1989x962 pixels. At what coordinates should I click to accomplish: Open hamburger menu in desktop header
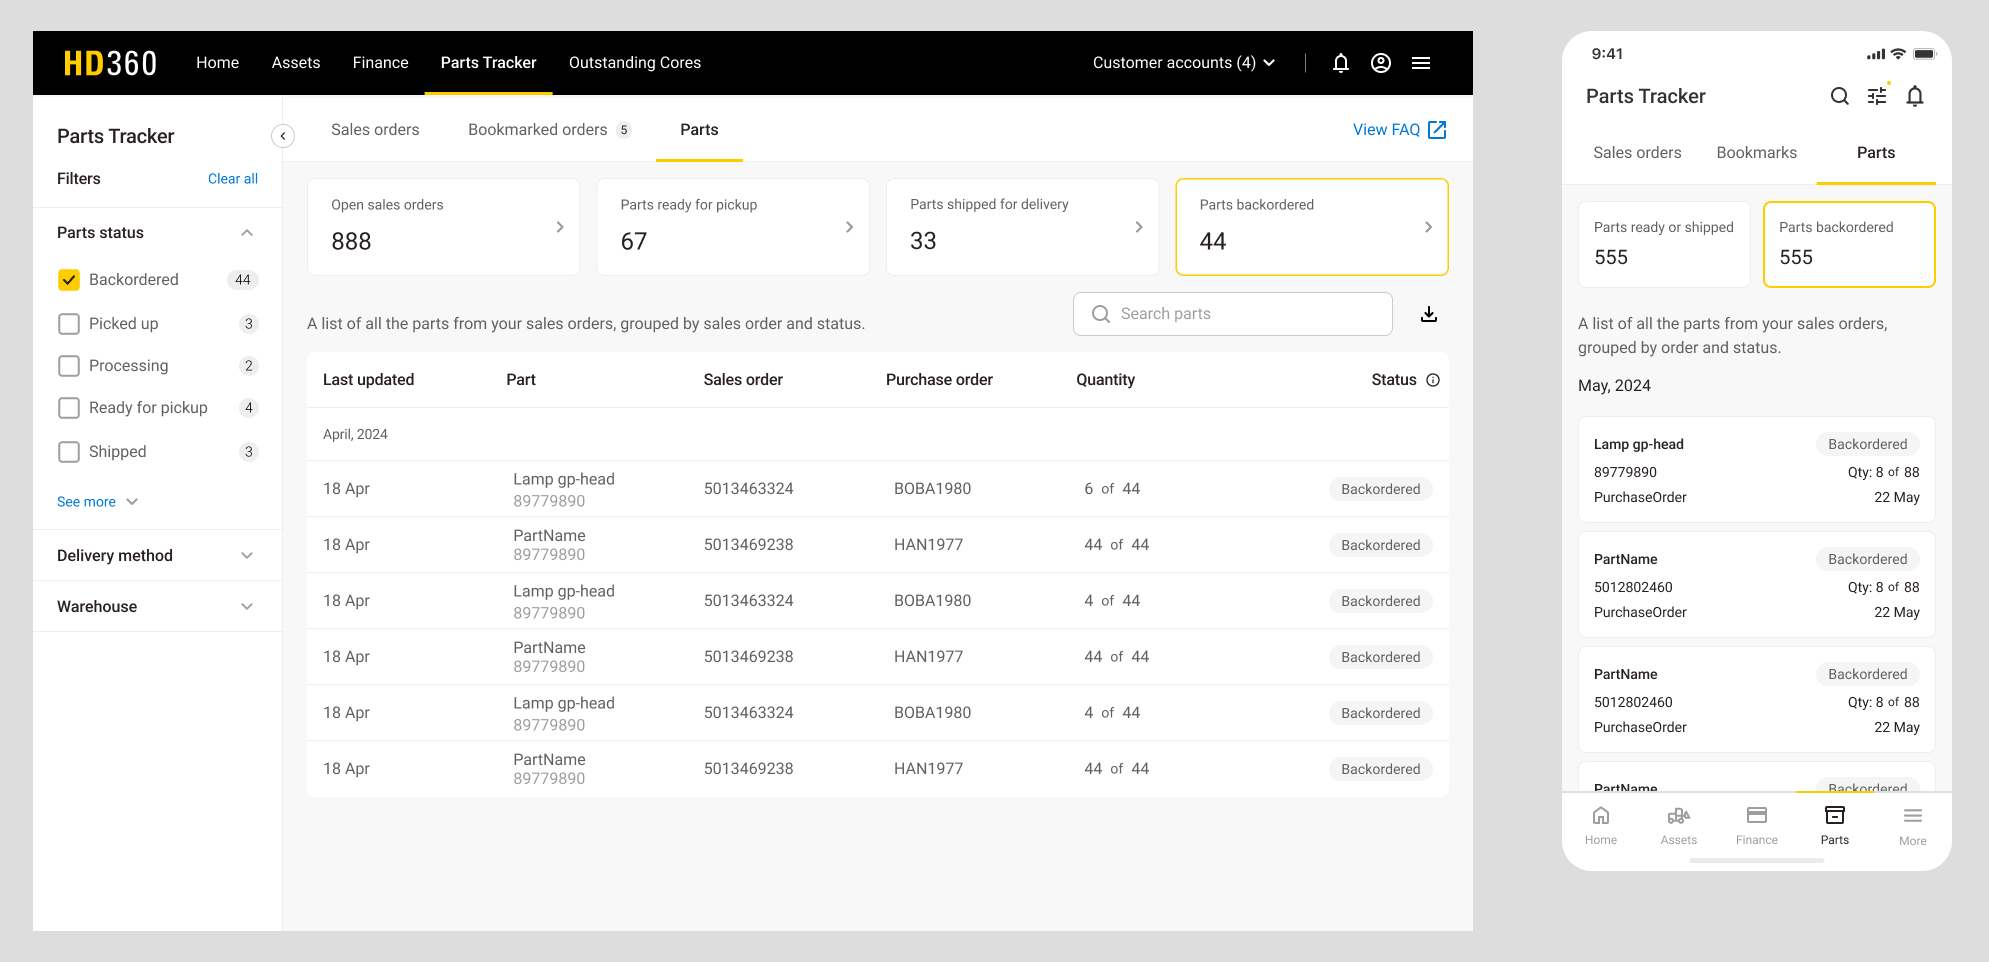[x=1421, y=63]
